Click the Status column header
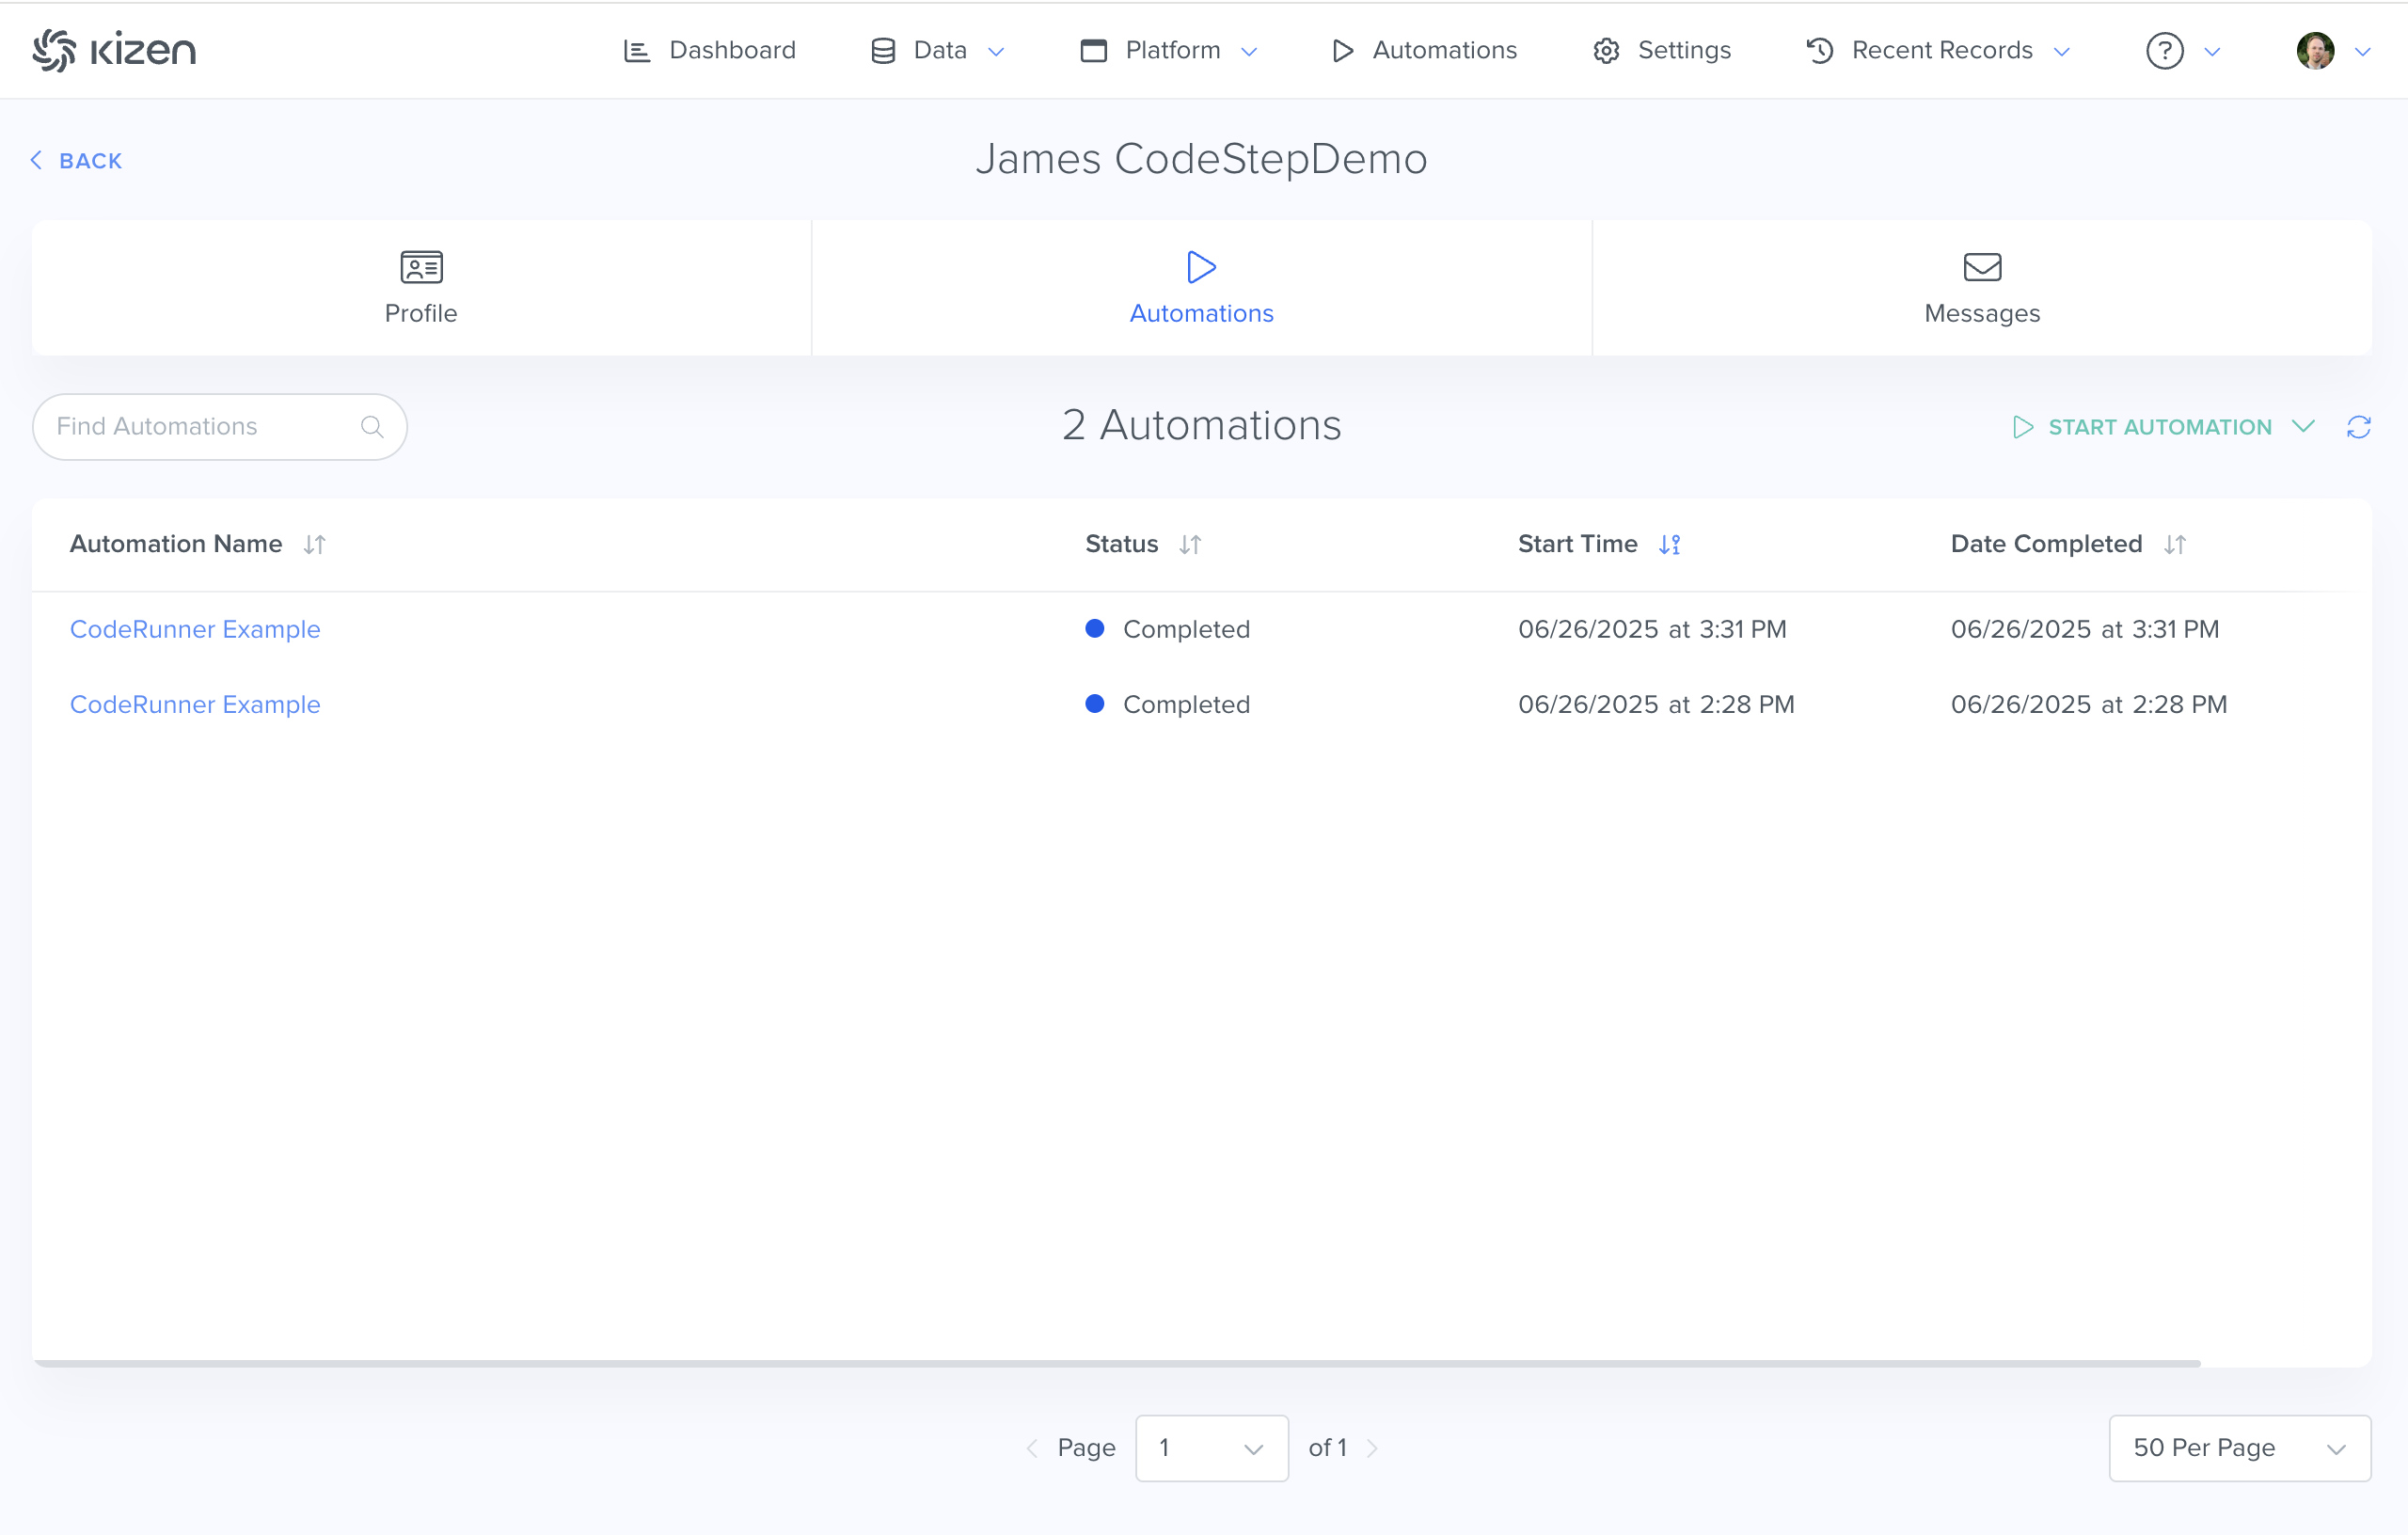Image resolution: width=2408 pixels, height=1535 pixels. point(1121,544)
